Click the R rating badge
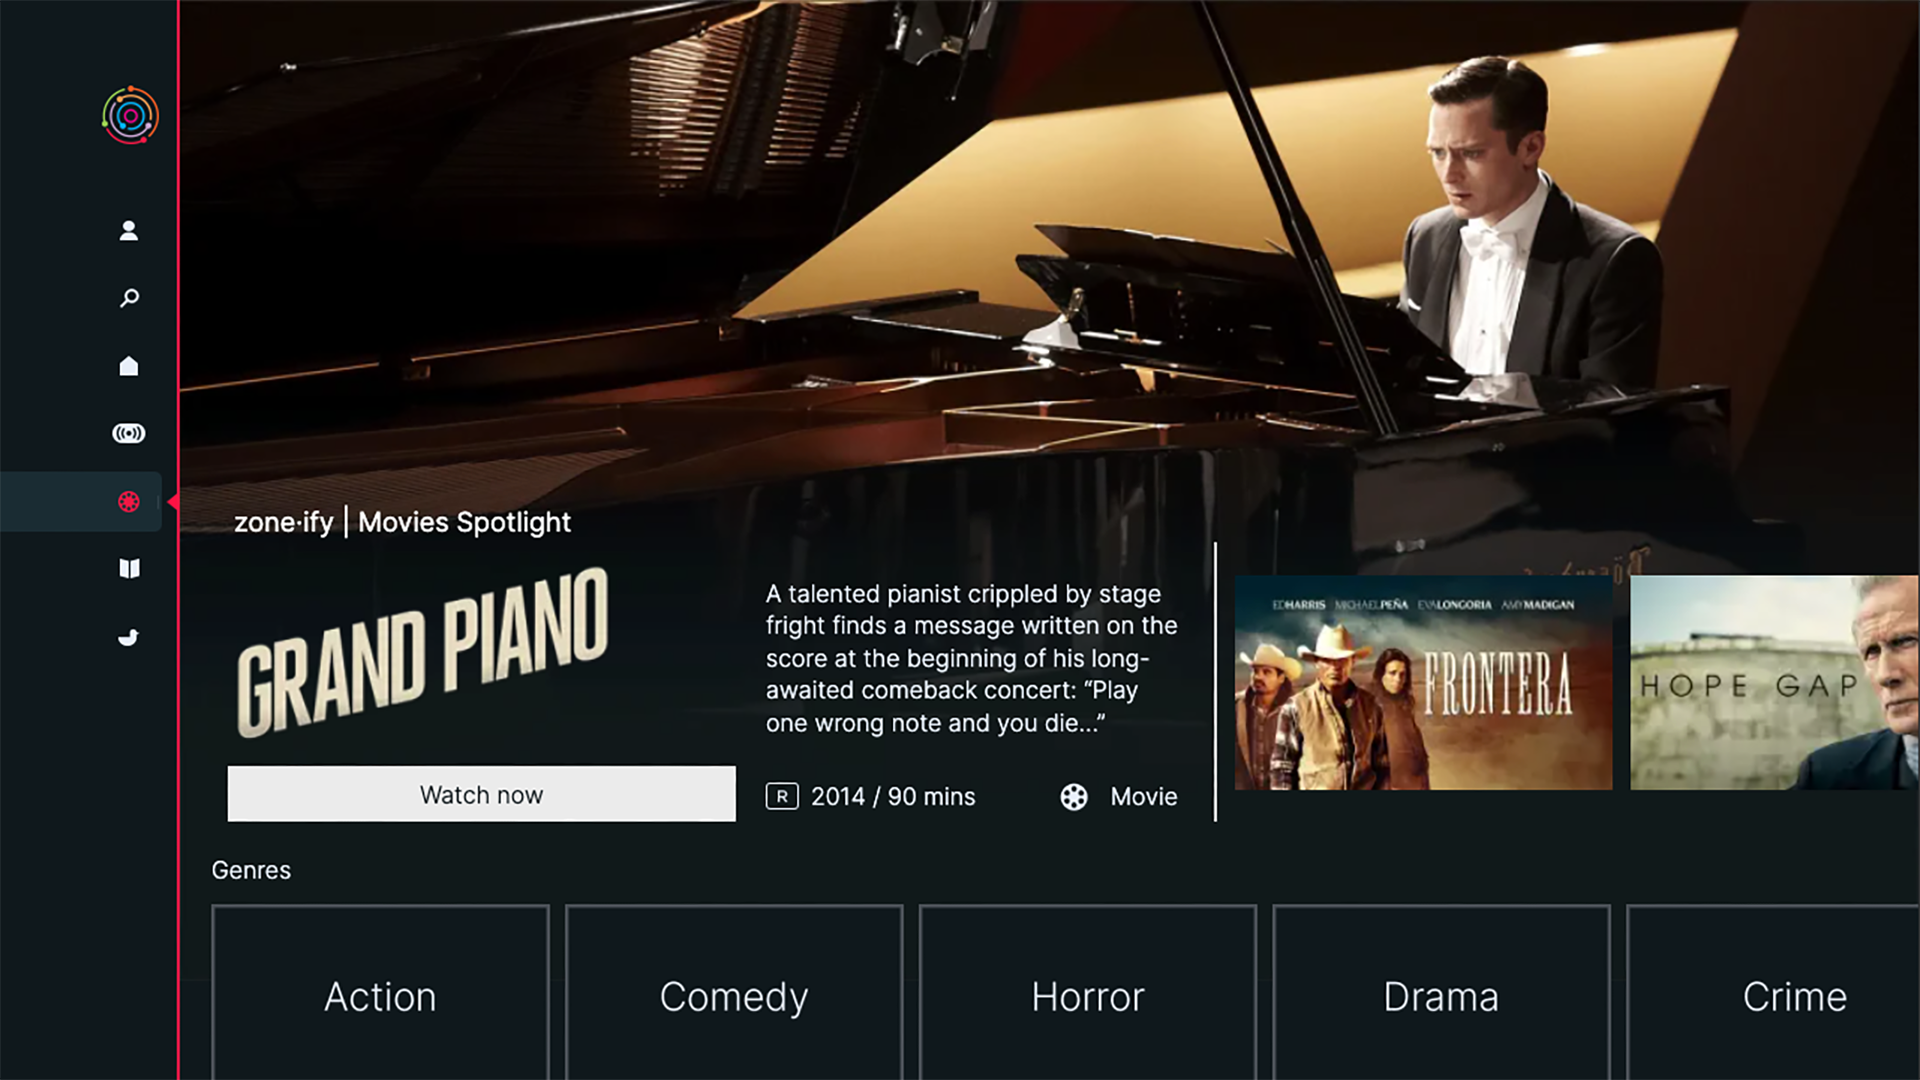The image size is (1920, 1080). coord(782,796)
